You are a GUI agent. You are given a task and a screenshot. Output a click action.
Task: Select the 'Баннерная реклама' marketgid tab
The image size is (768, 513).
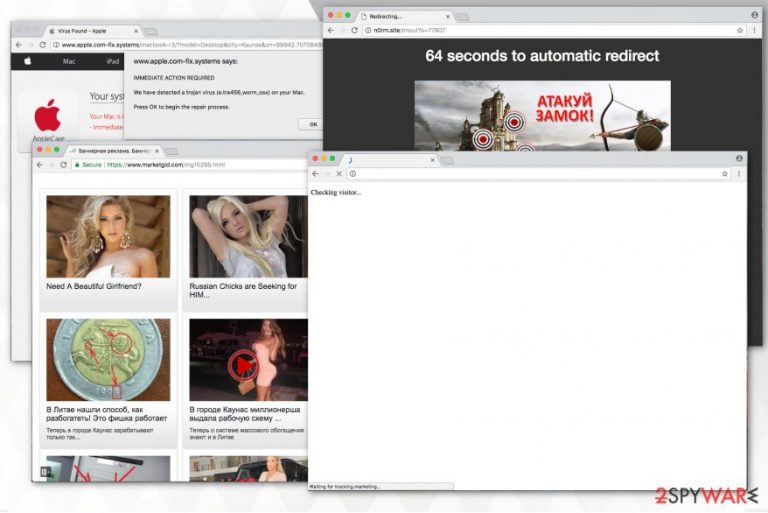[x=113, y=151]
